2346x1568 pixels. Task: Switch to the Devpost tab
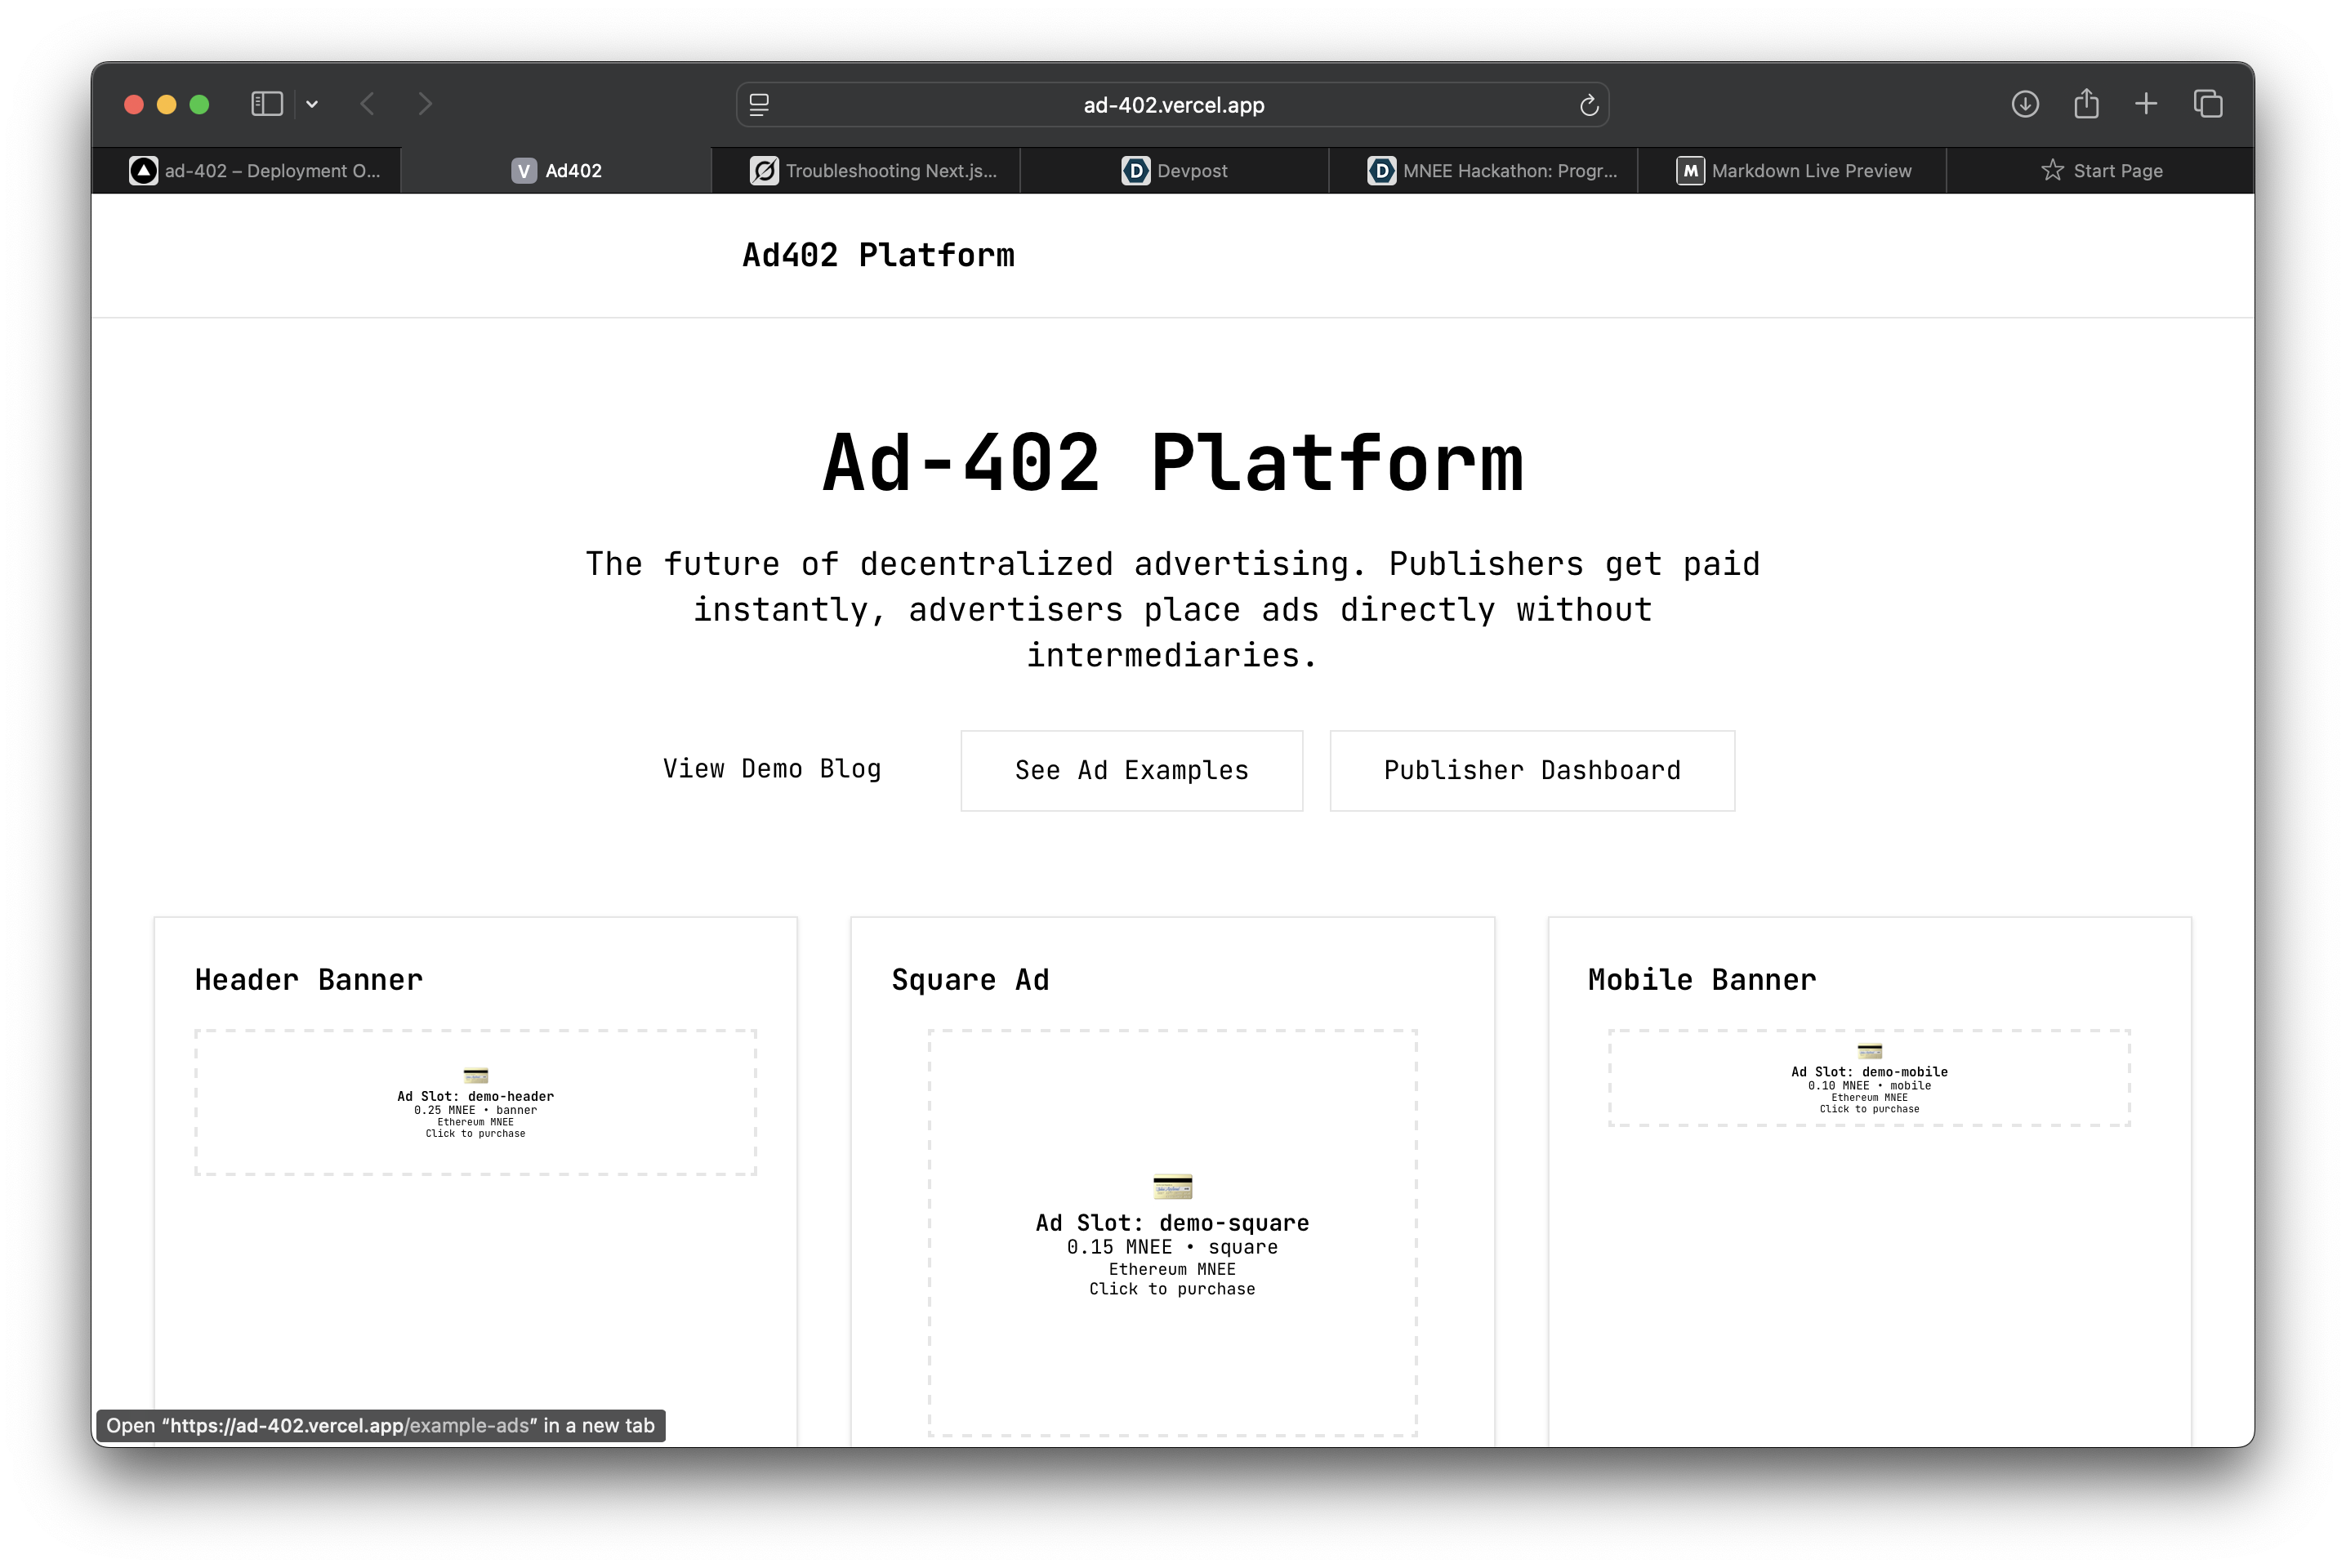(x=1174, y=171)
